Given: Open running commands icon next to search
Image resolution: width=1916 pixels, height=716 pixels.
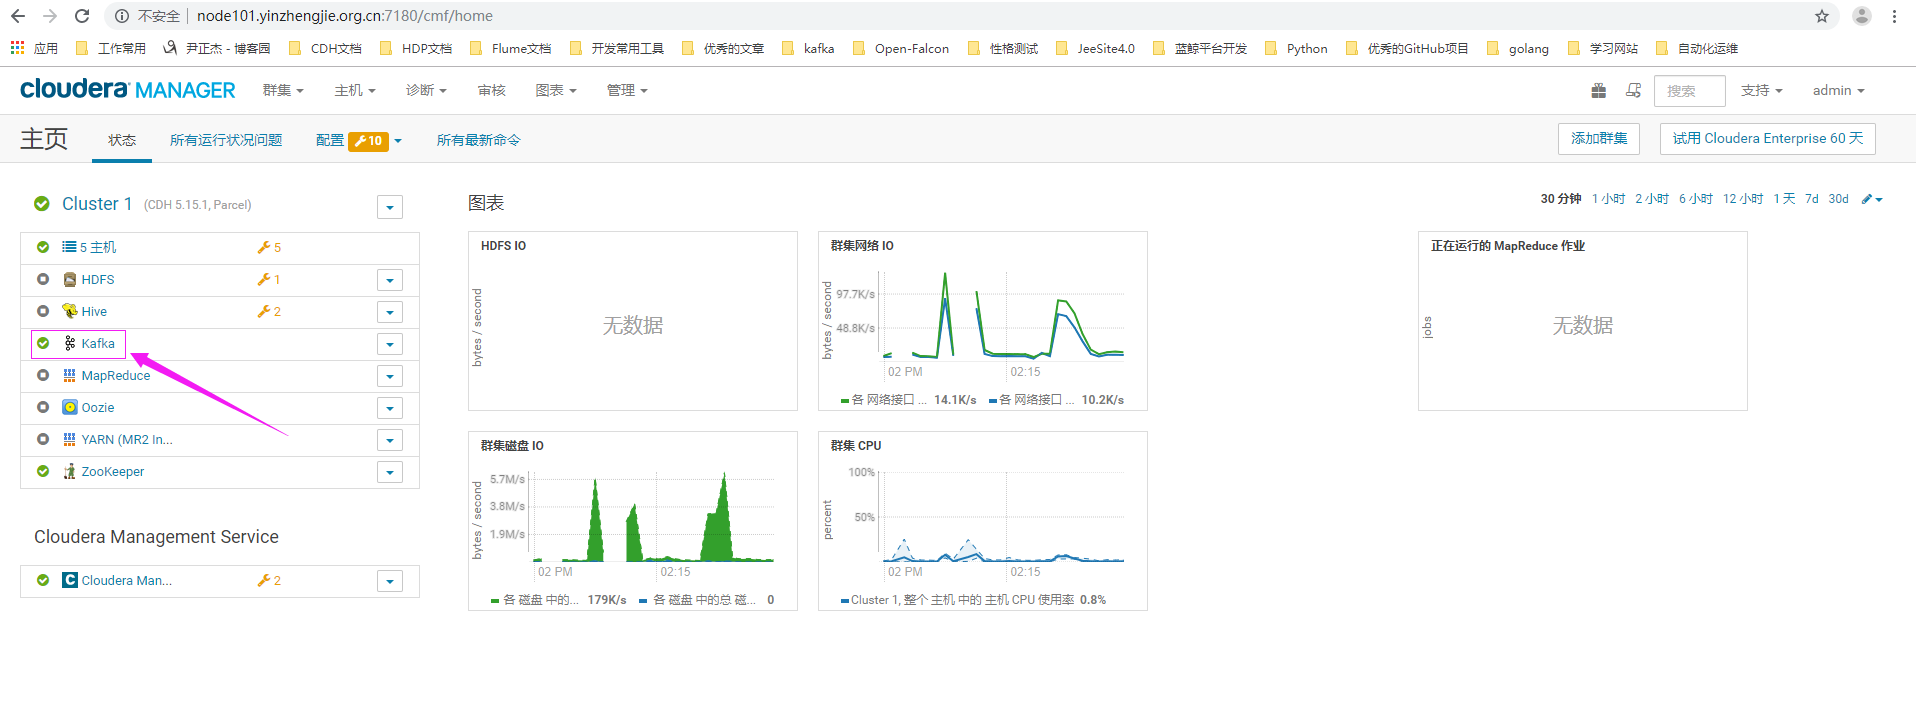Looking at the screenshot, I should coord(1633,91).
